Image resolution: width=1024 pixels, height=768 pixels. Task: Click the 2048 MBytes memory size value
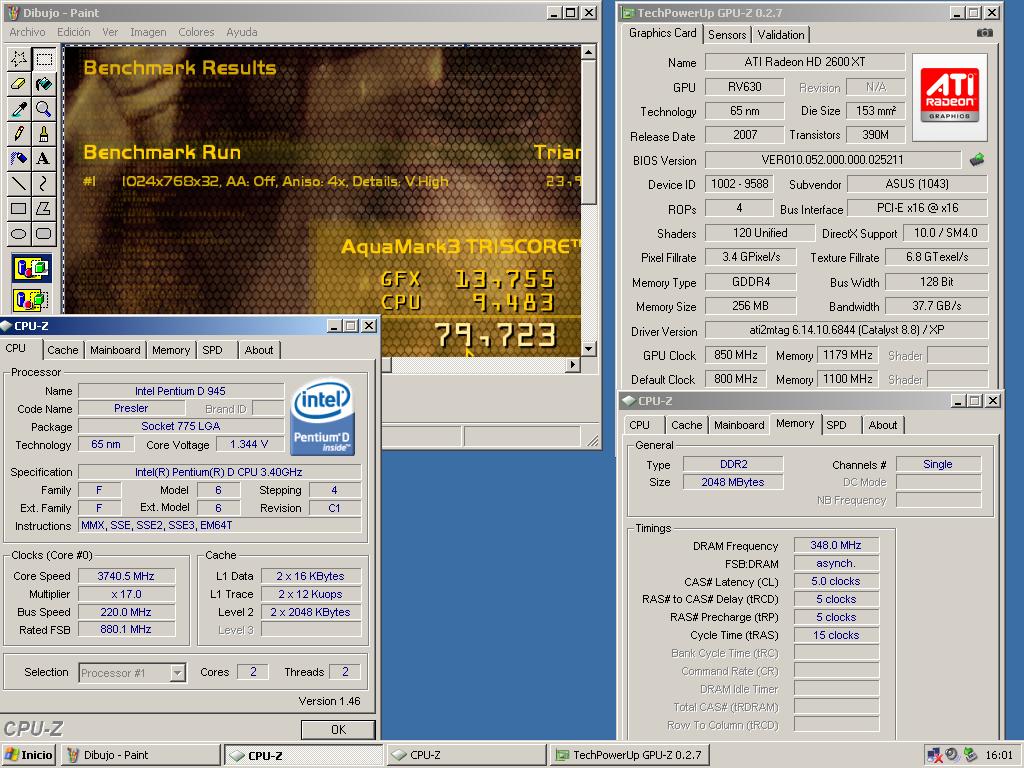point(733,482)
